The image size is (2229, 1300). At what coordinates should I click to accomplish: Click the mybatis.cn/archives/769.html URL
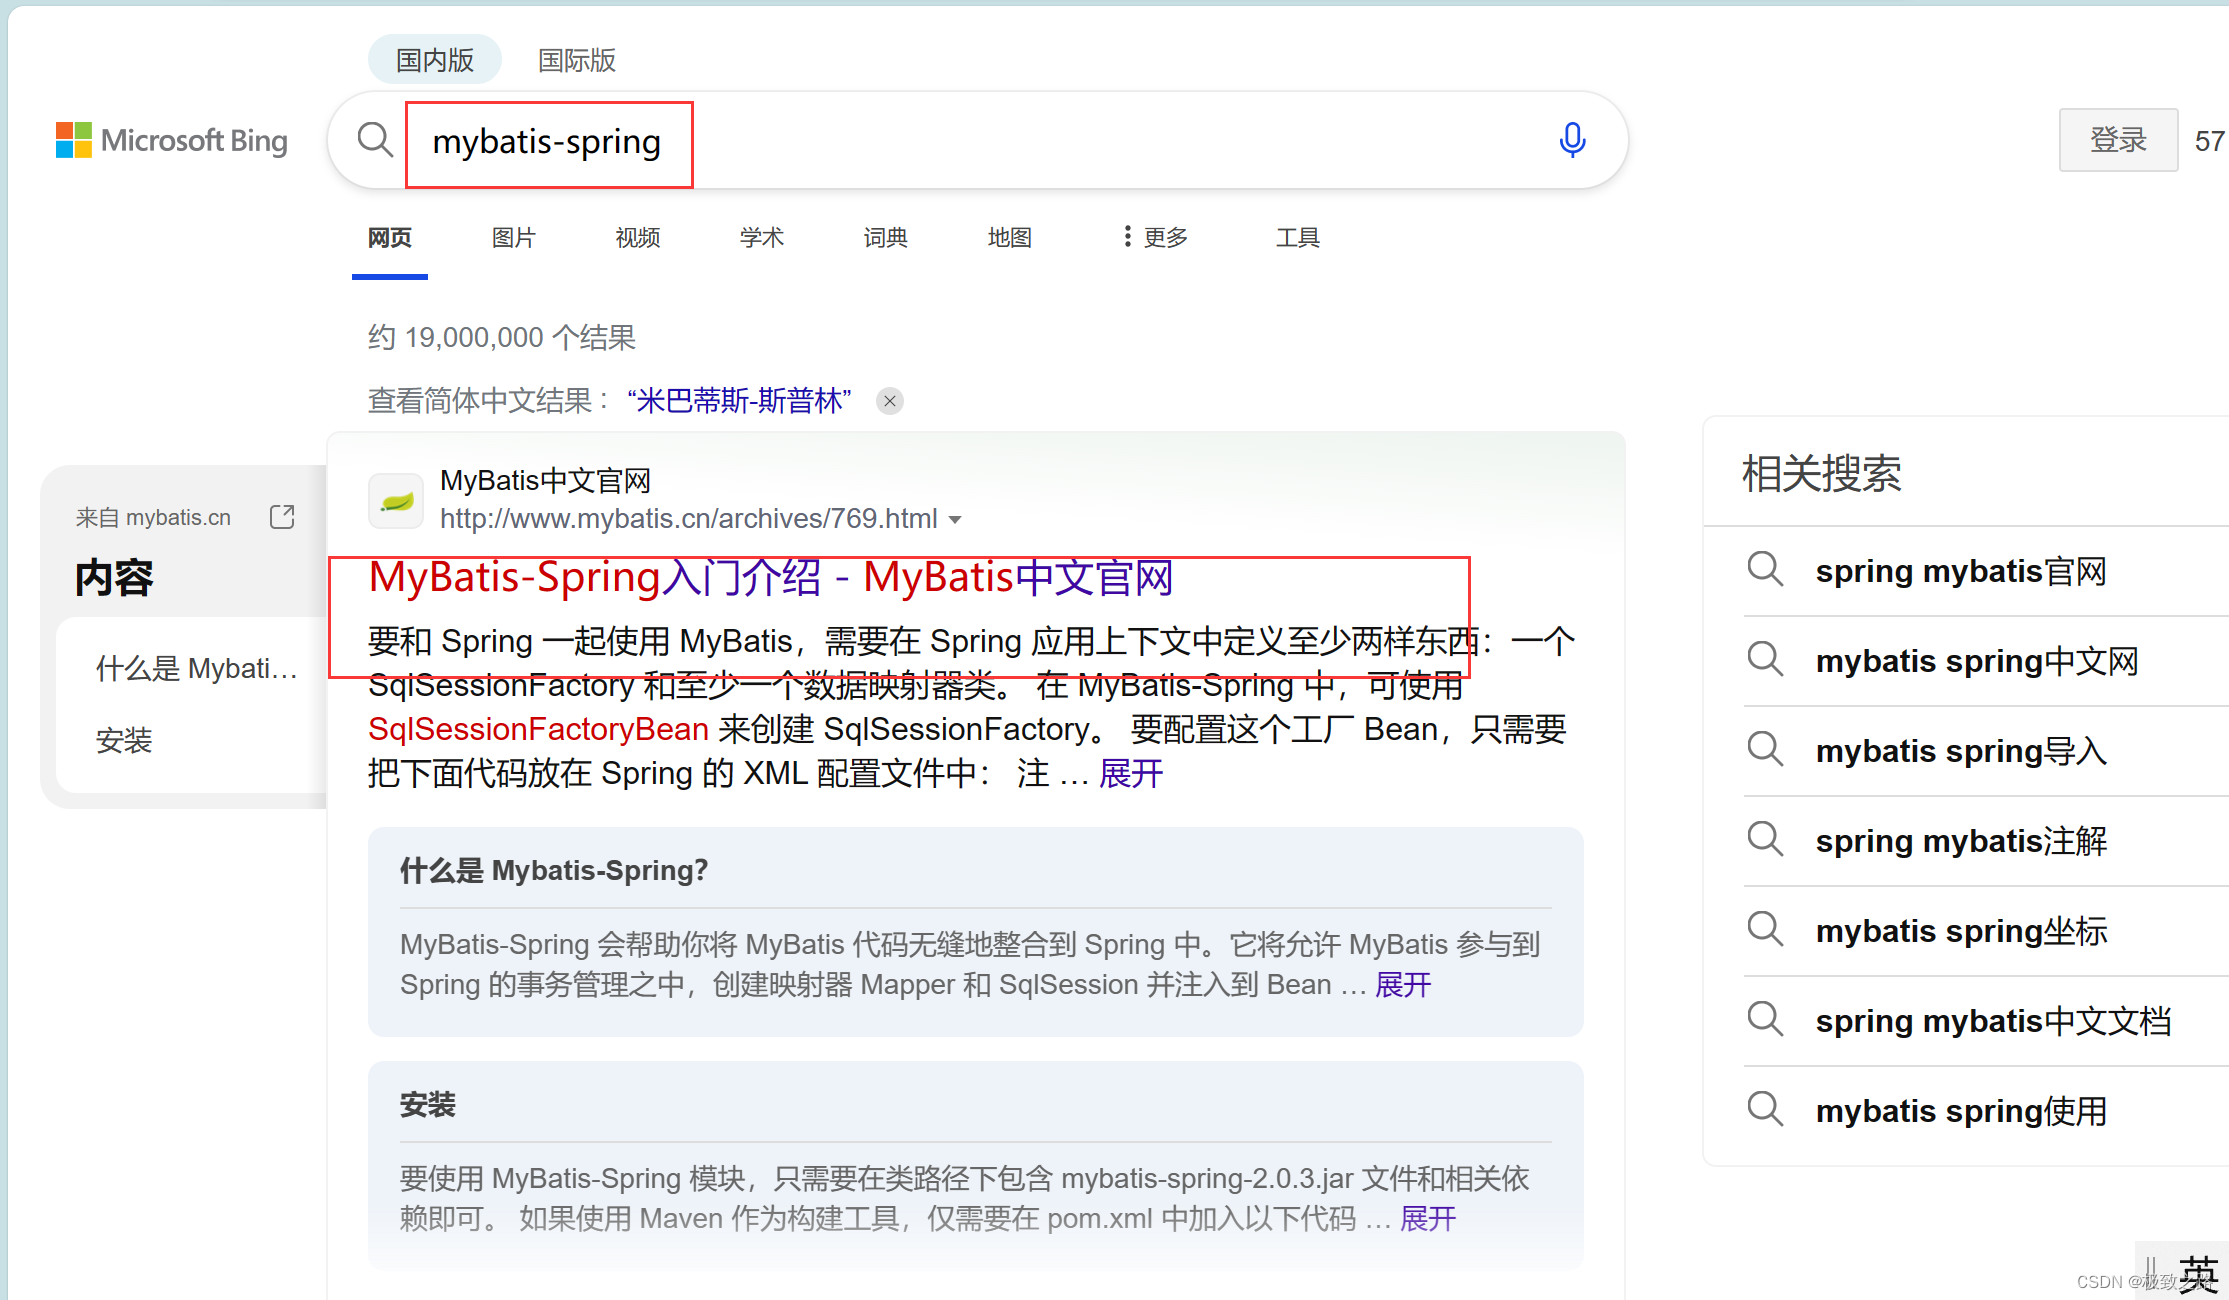pyautogui.click(x=689, y=519)
